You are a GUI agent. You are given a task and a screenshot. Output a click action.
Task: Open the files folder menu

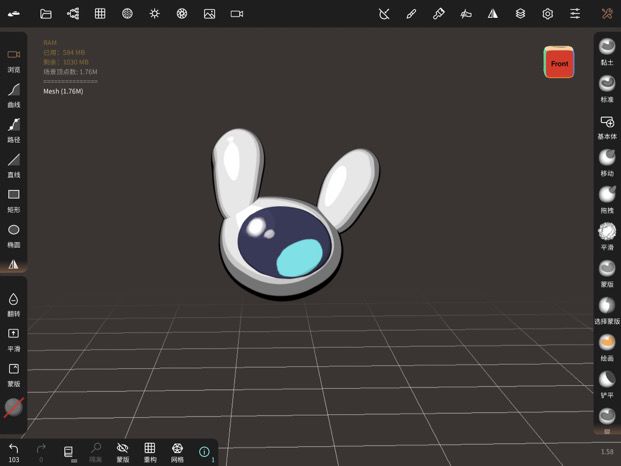pyautogui.click(x=46, y=14)
